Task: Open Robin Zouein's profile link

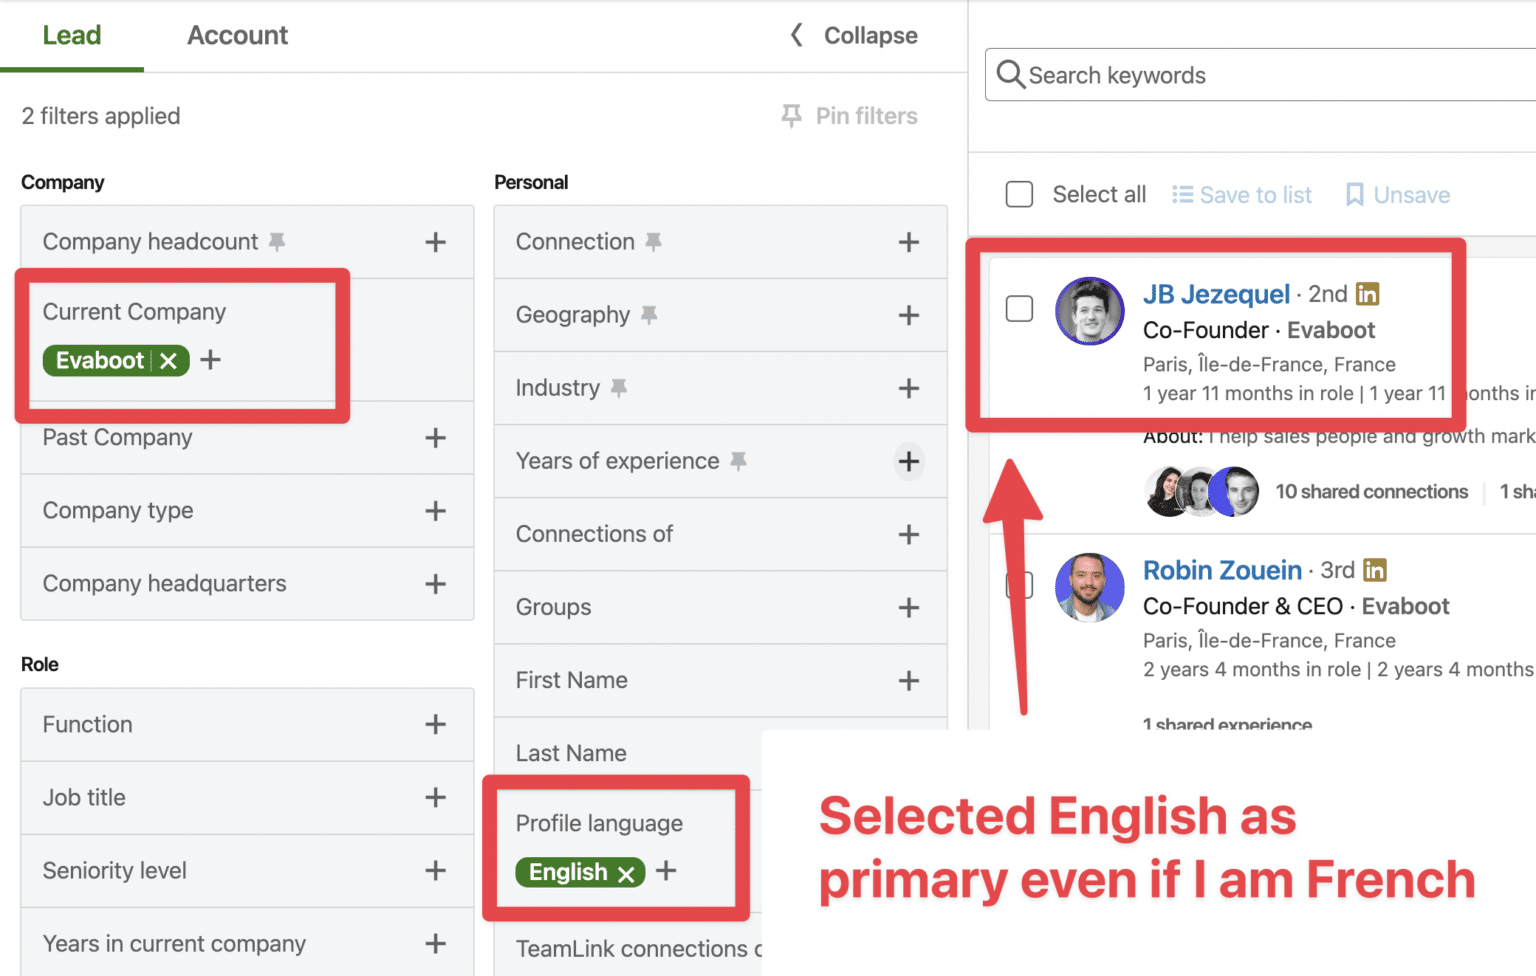Action: click(x=1222, y=569)
